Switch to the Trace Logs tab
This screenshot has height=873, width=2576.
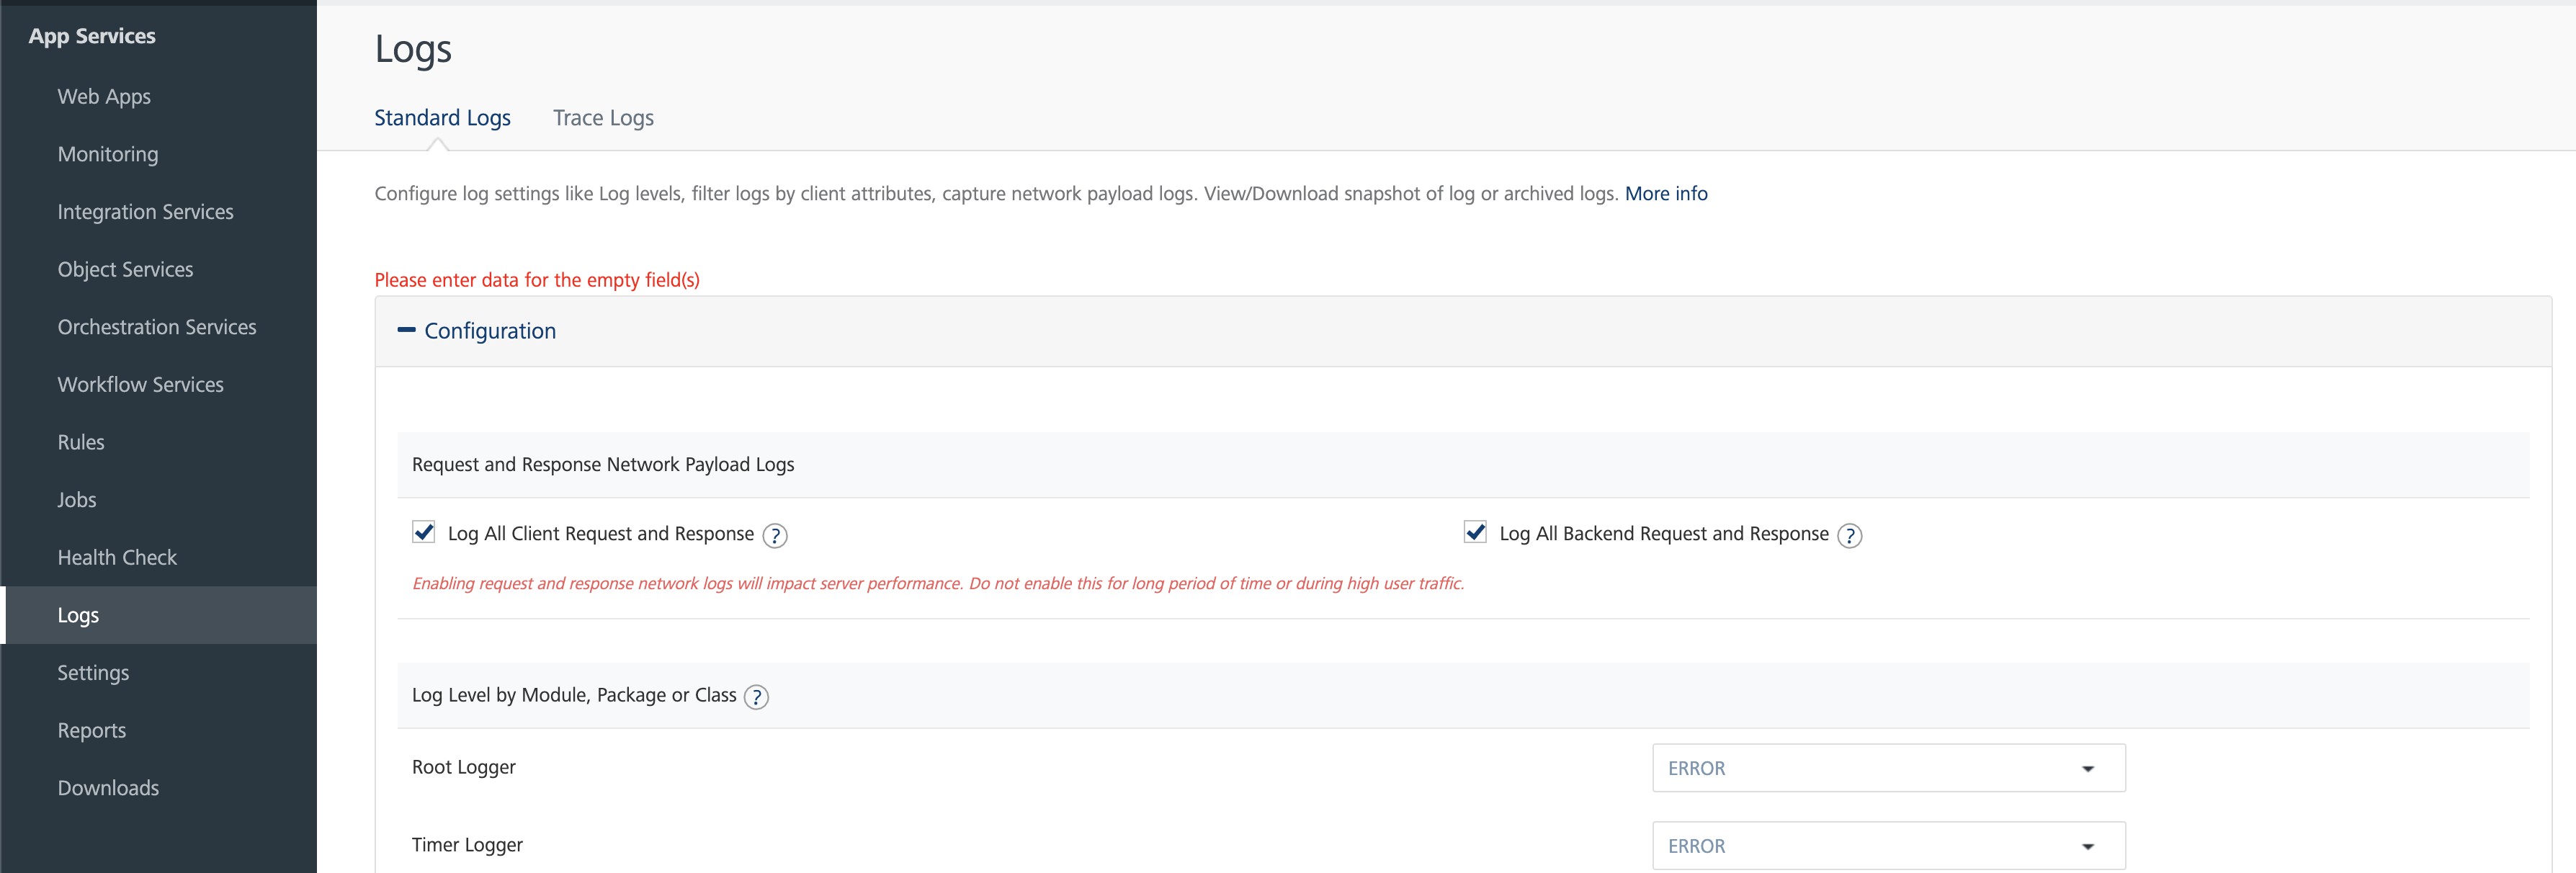coord(603,118)
